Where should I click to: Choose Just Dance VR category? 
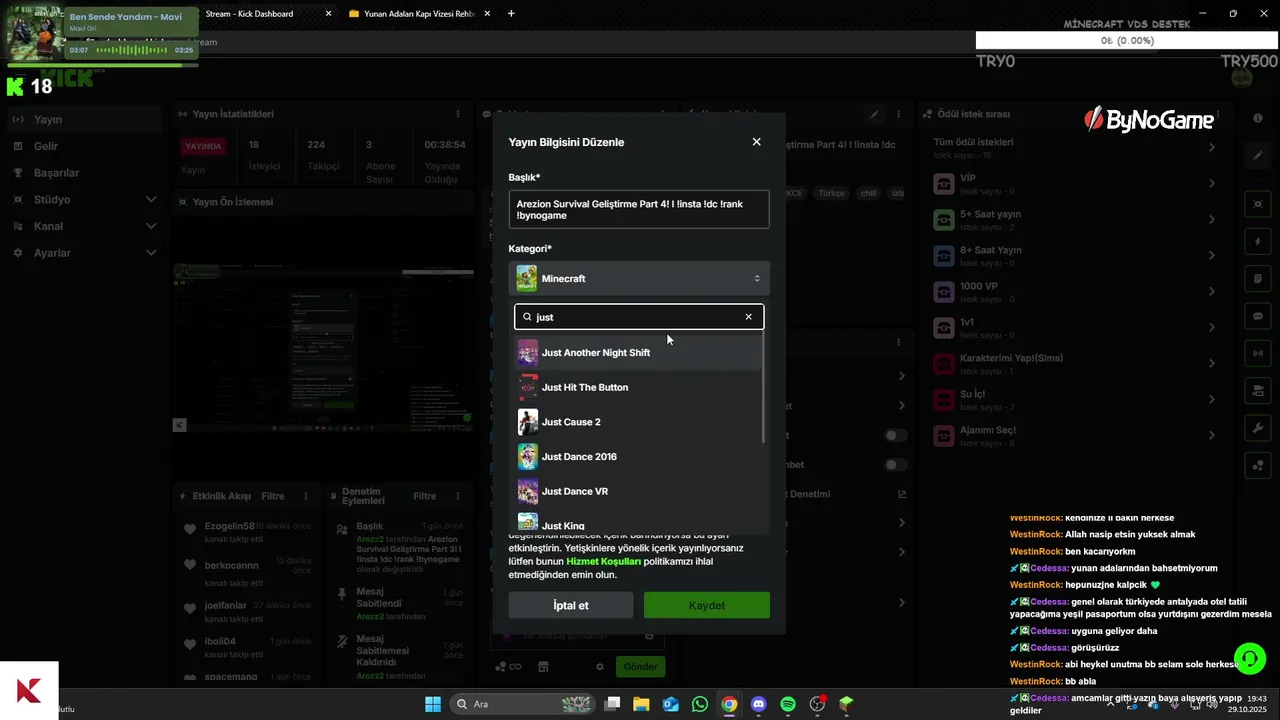click(x=638, y=491)
